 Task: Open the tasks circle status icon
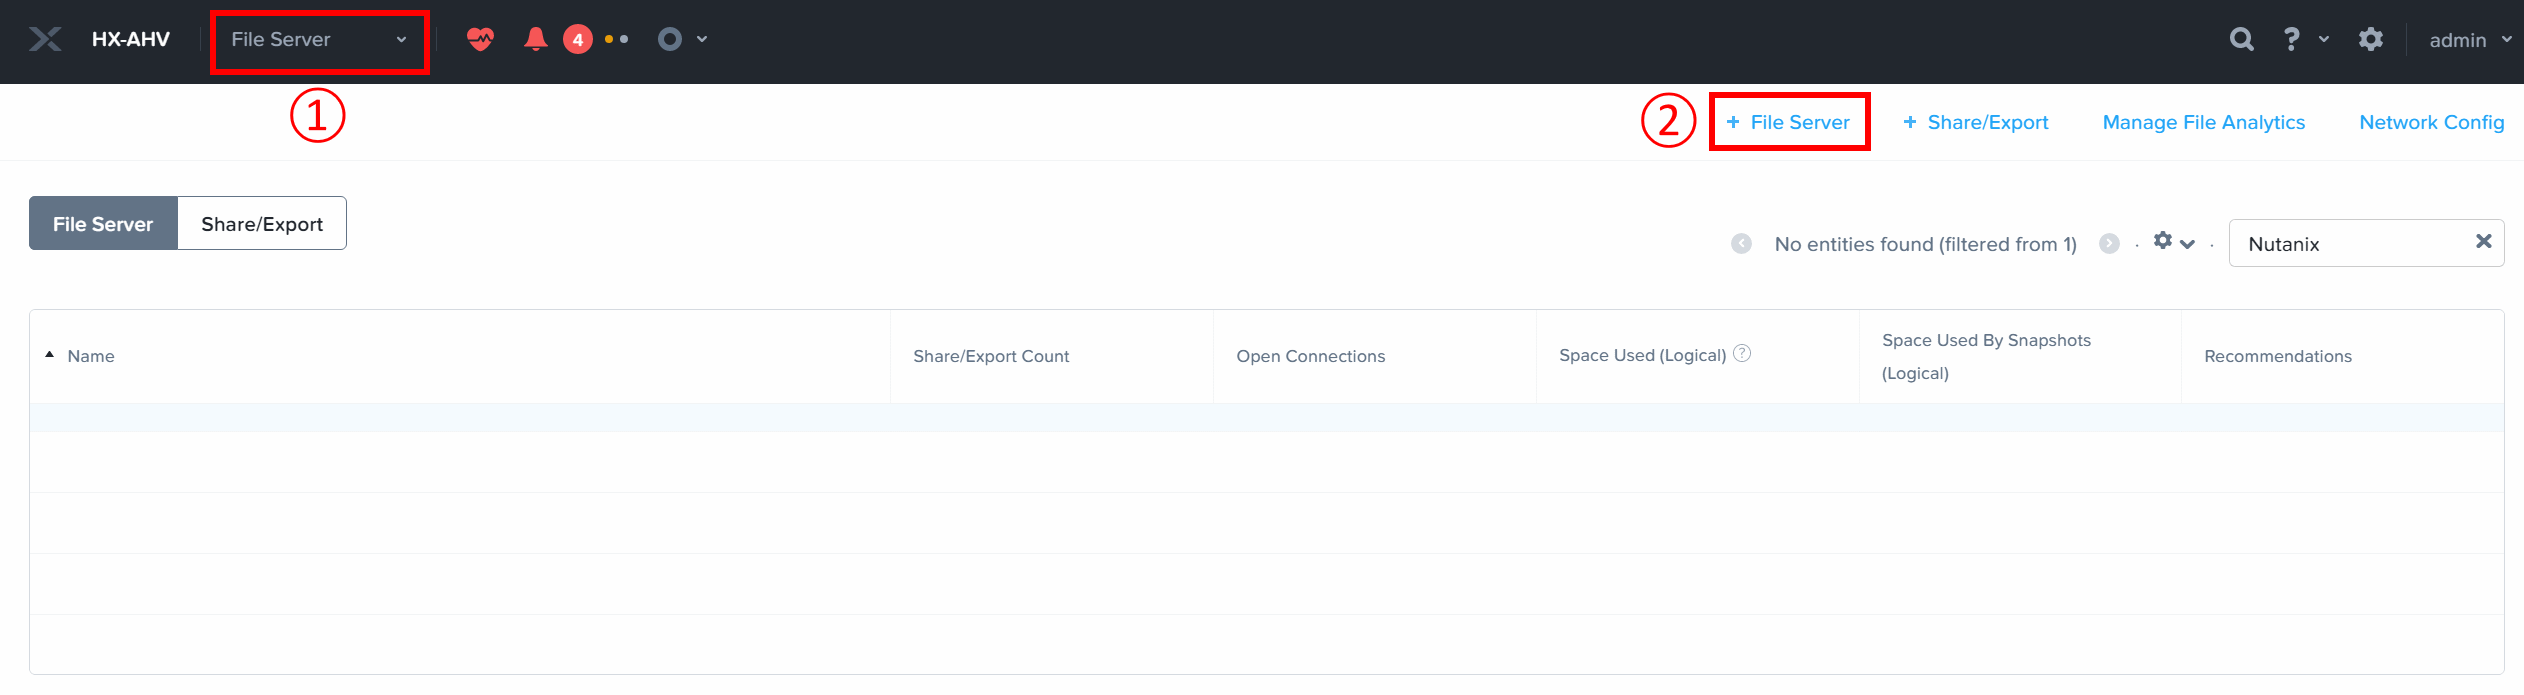[670, 39]
